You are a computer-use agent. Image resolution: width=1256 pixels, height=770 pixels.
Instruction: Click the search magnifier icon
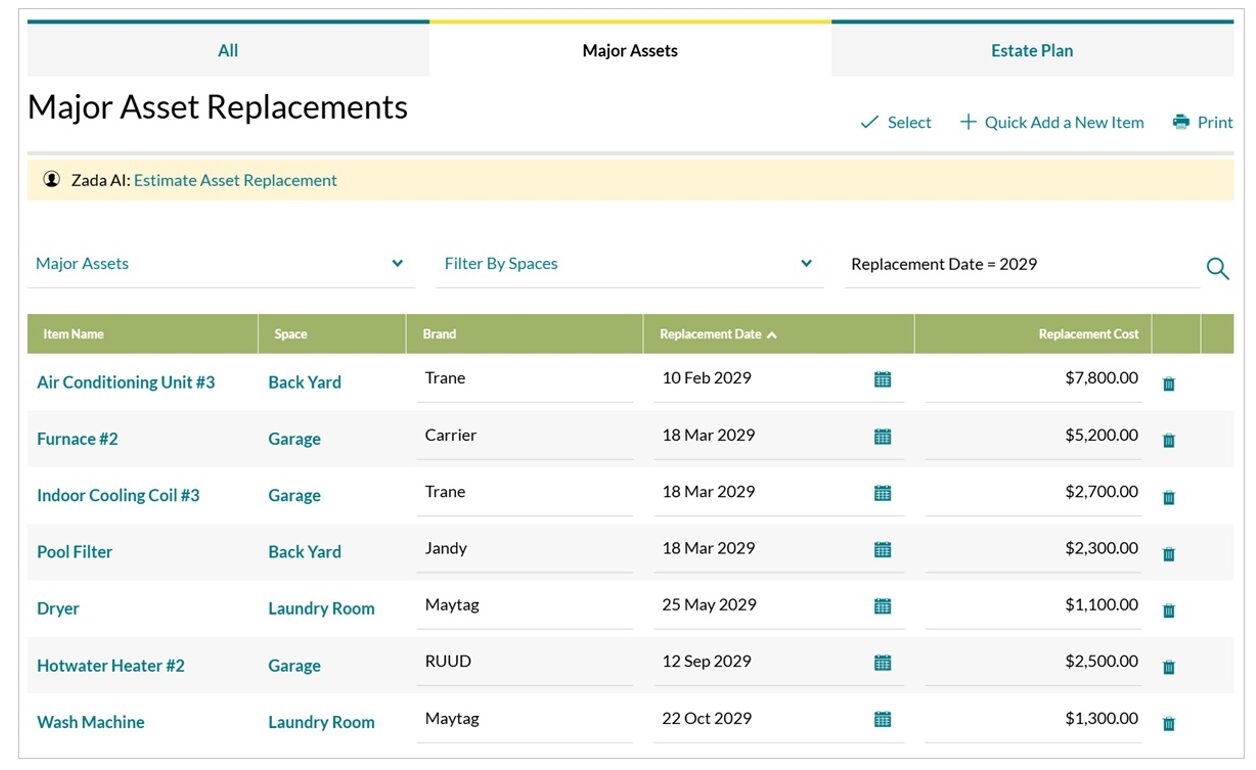(1217, 268)
